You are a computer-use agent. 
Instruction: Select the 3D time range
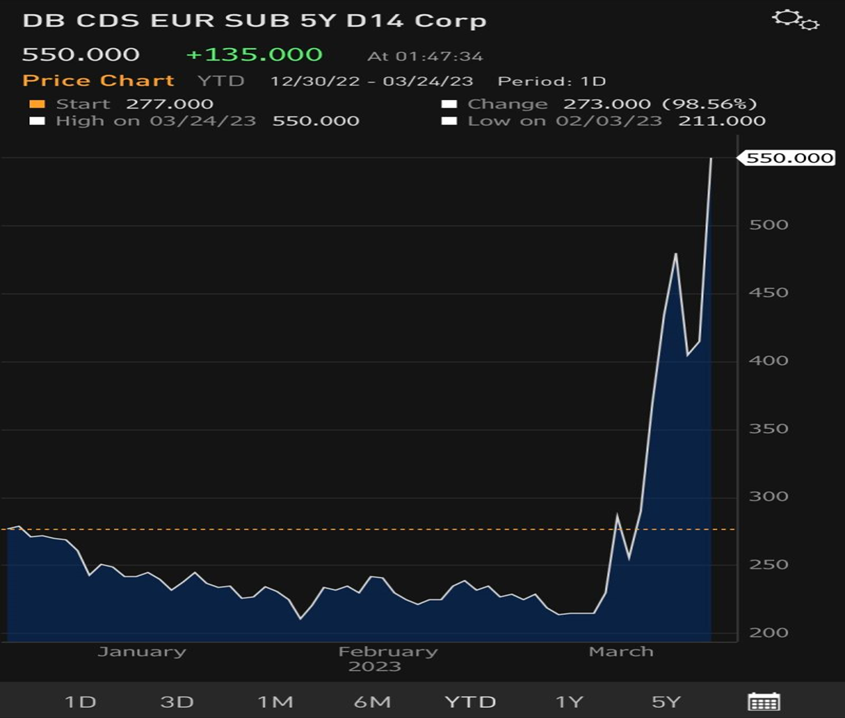tap(177, 702)
